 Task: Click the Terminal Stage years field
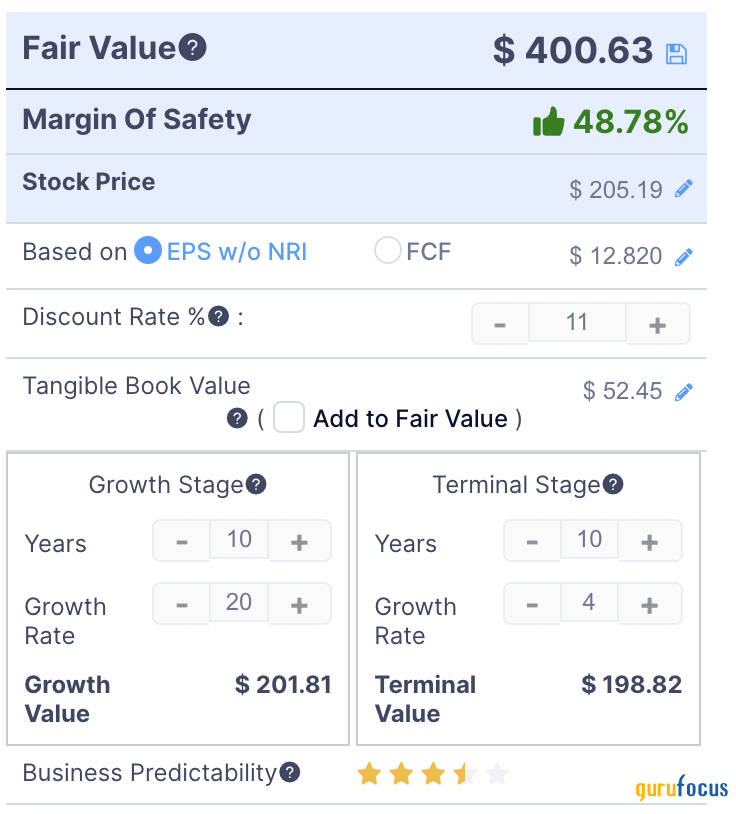coord(590,539)
